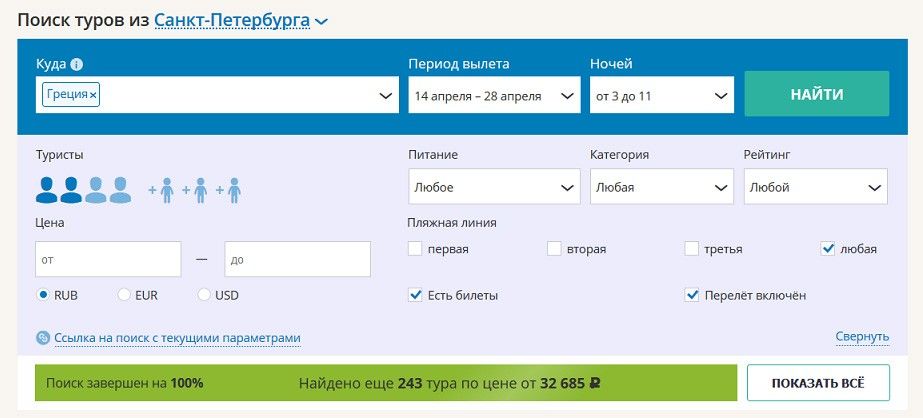Change departure city Санкт-Петербурга
This screenshot has height=418, width=923.
coord(232,21)
